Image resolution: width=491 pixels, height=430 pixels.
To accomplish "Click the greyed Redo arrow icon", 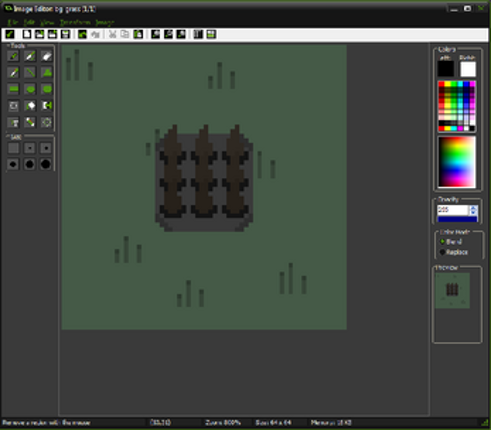I will click(95, 34).
